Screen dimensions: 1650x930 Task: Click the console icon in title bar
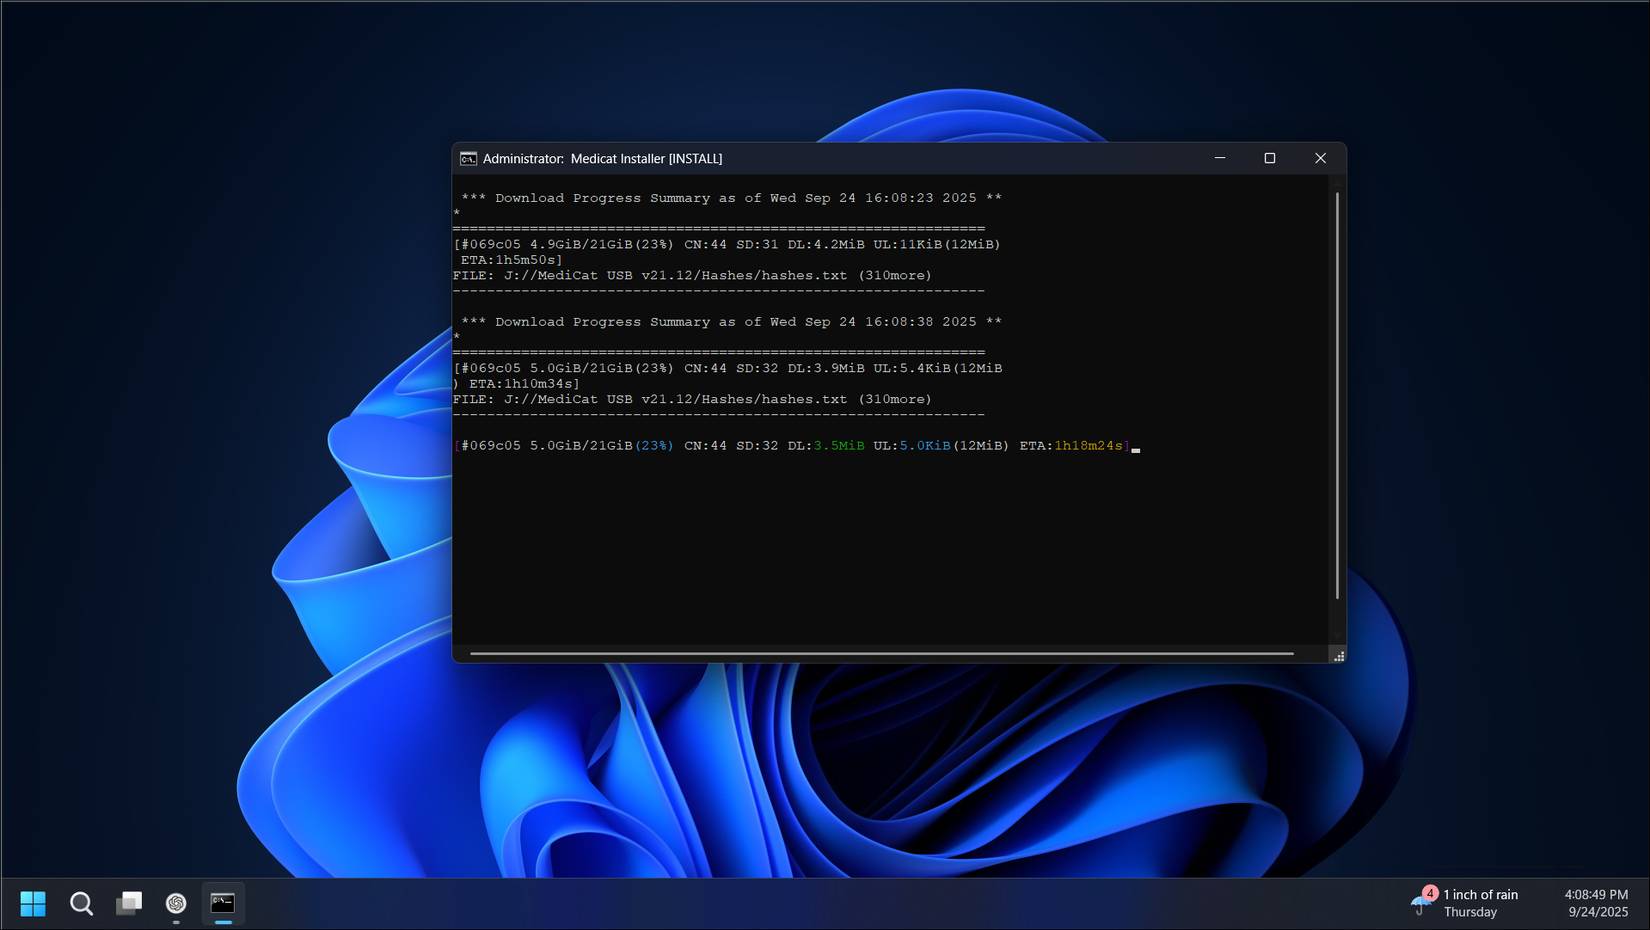(x=468, y=159)
